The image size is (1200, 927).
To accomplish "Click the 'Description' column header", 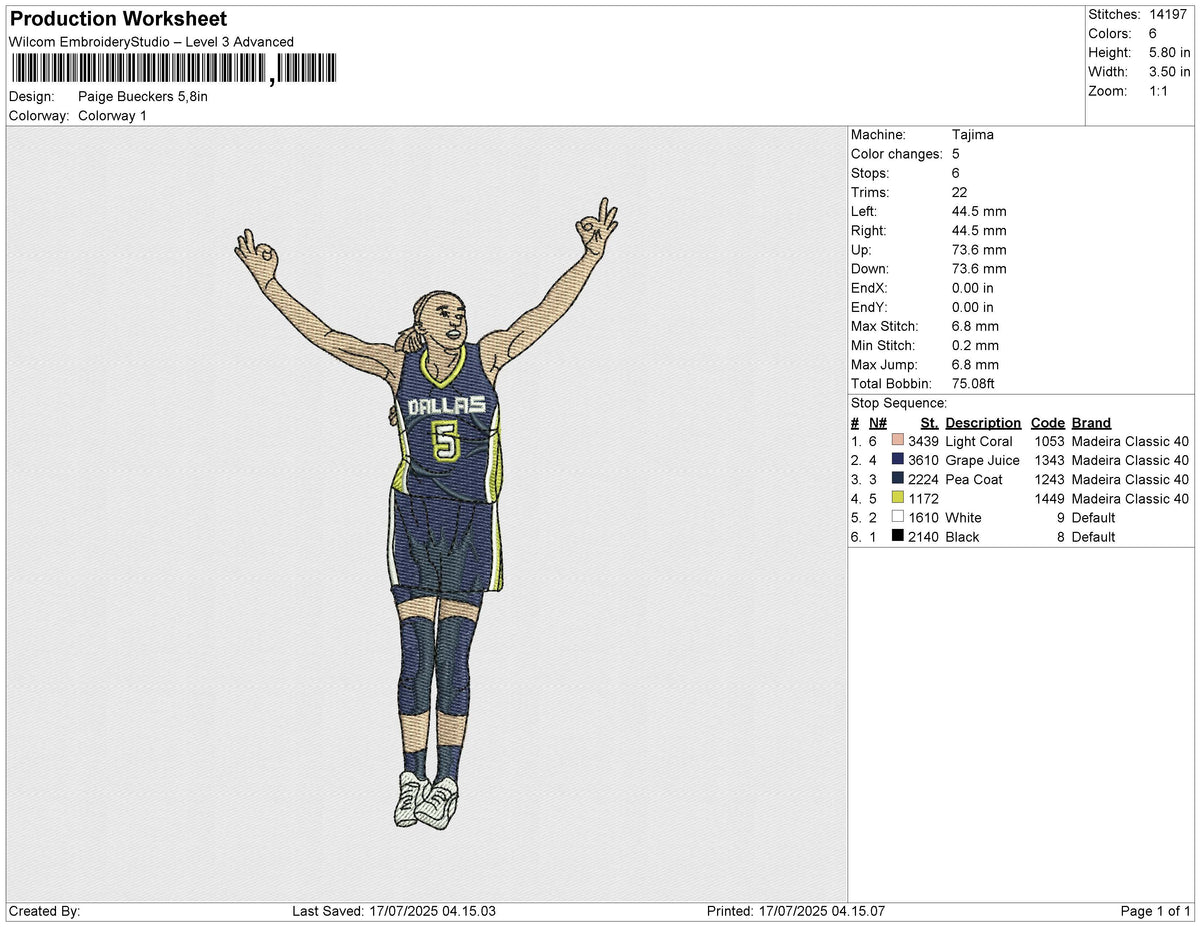I will click(983, 423).
